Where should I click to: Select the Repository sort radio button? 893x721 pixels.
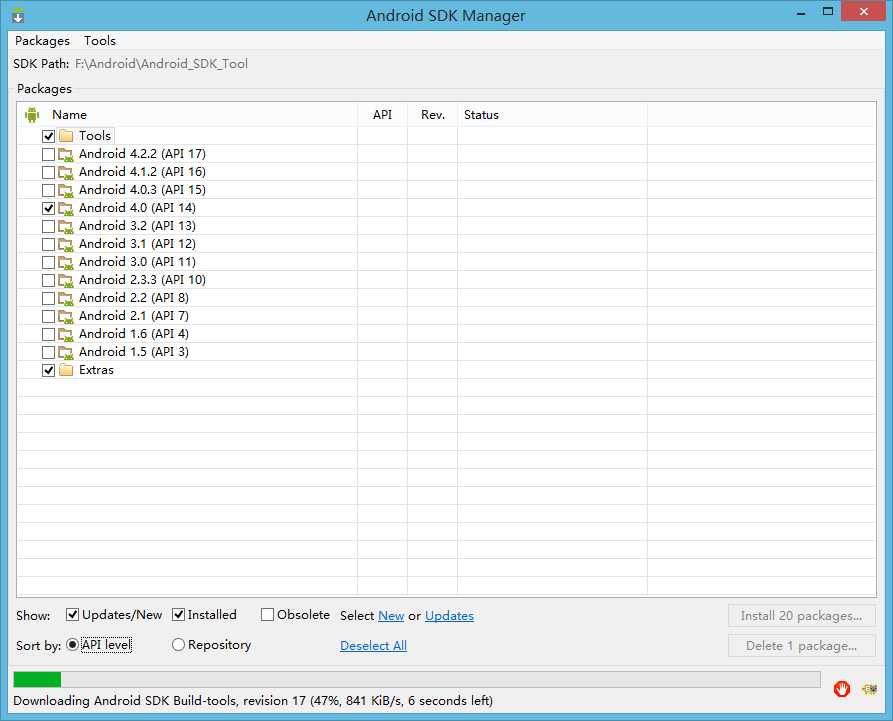pyautogui.click(x=178, y=645)
